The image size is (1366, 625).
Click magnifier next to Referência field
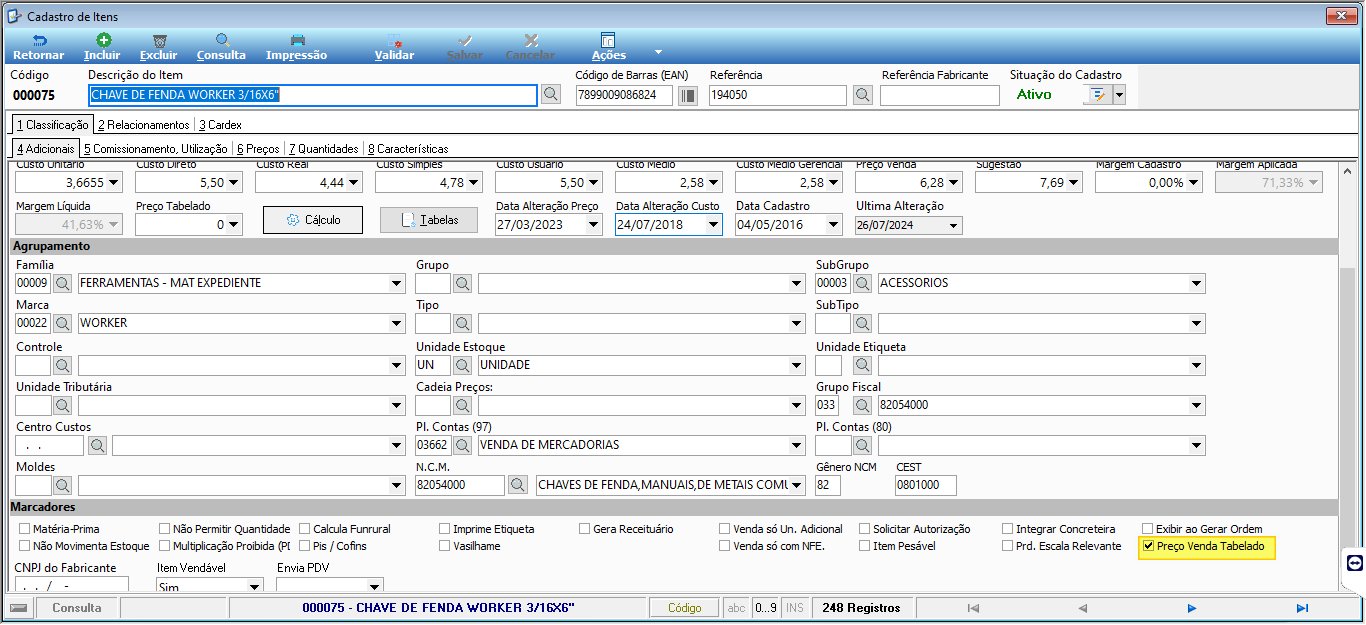[863, 95]
